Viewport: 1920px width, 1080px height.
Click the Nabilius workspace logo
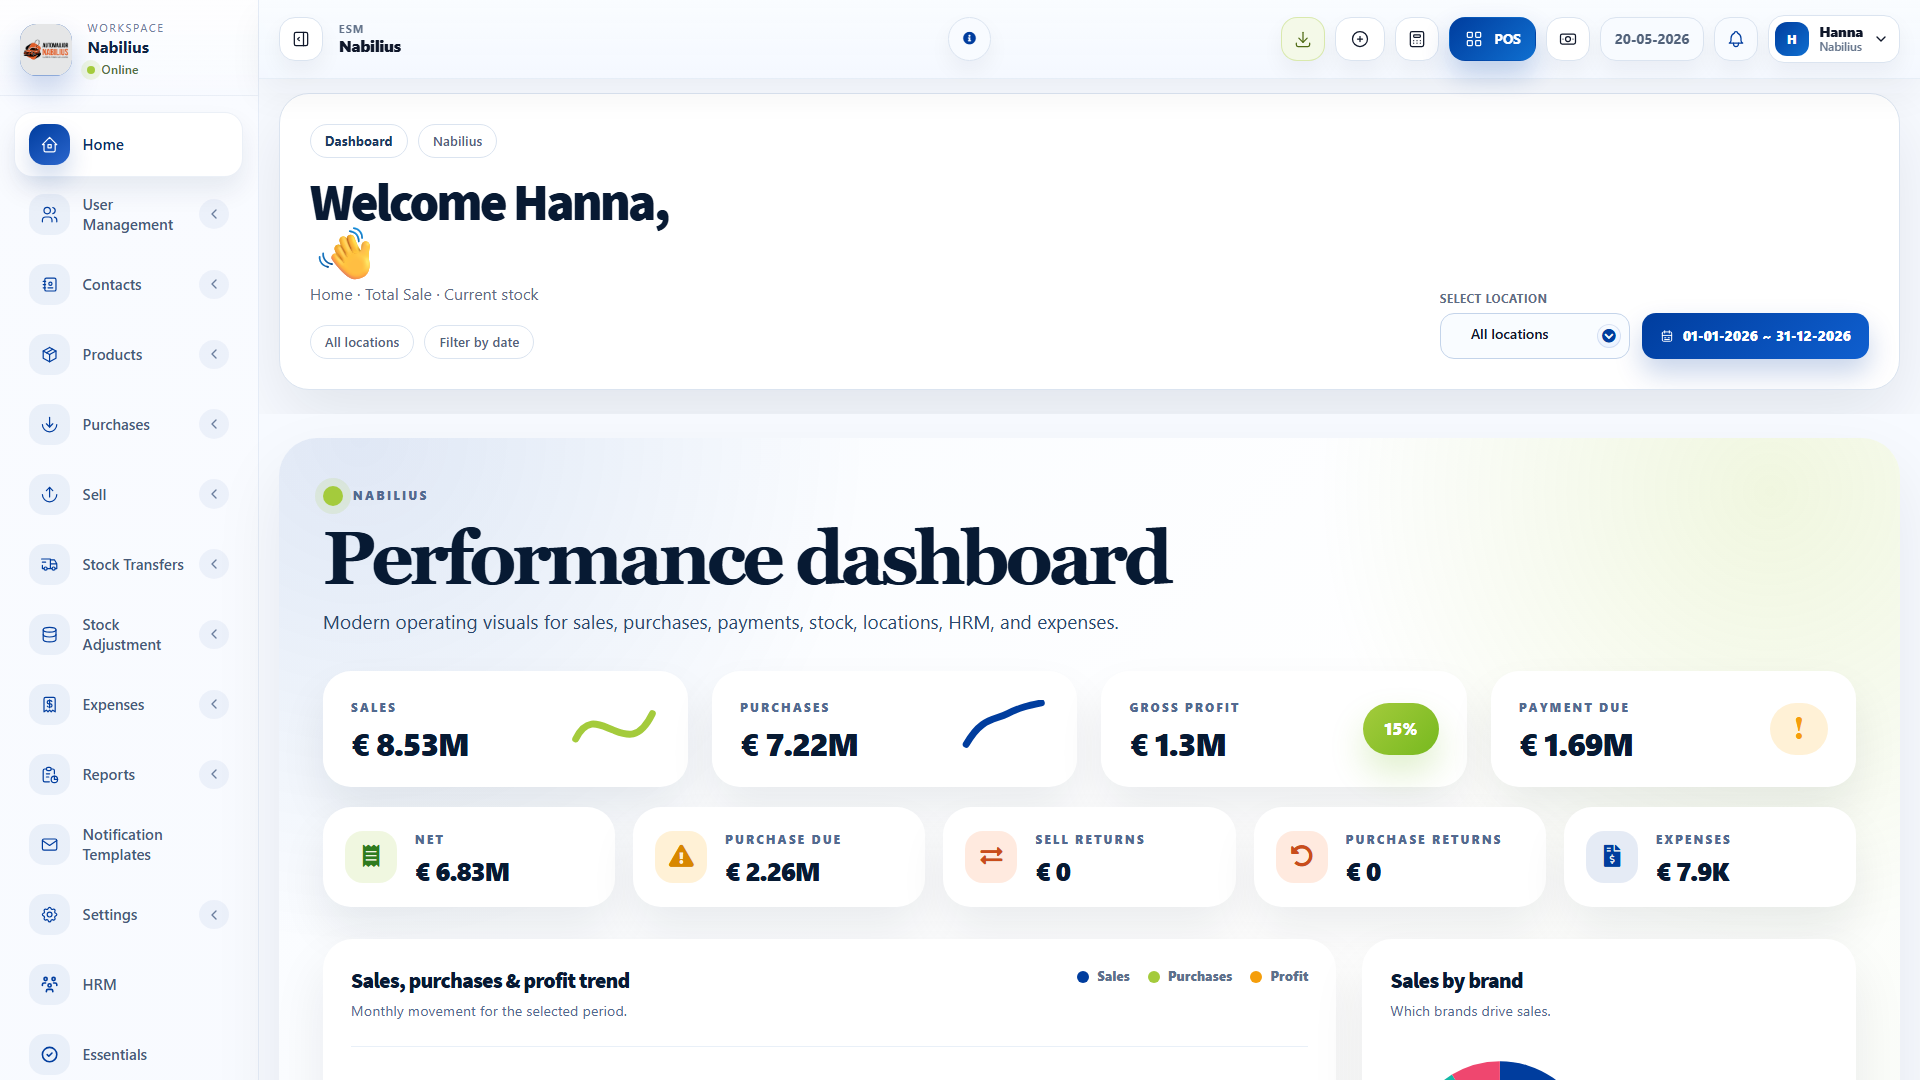click(x=46, y=49)
